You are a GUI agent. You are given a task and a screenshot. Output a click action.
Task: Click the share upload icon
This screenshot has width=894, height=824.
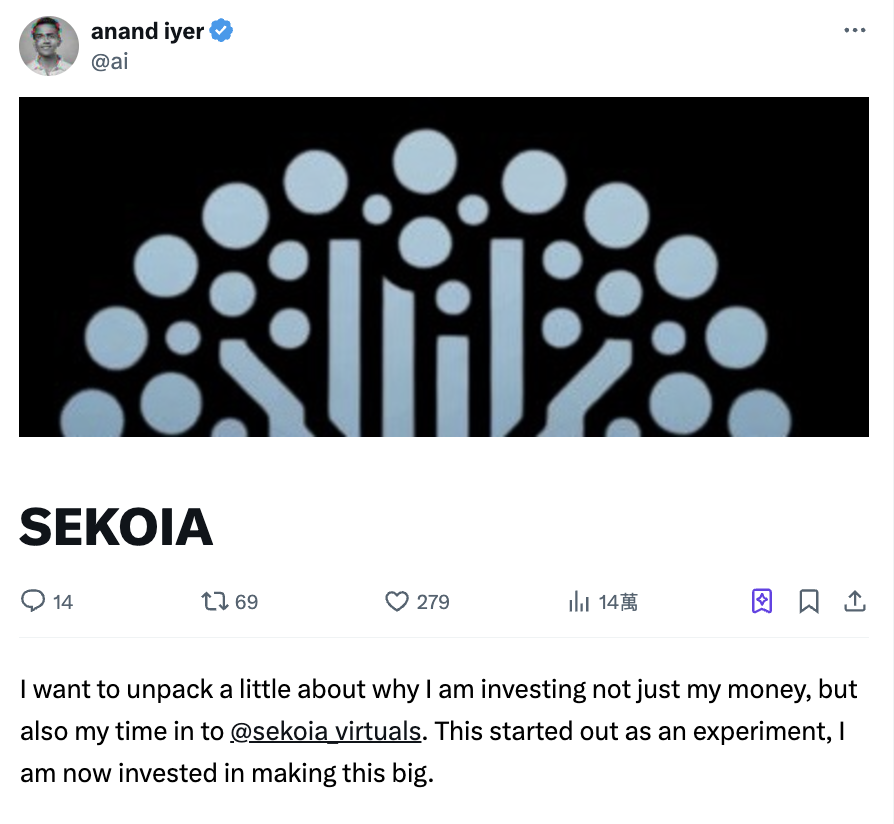click(x=855, y=601)
